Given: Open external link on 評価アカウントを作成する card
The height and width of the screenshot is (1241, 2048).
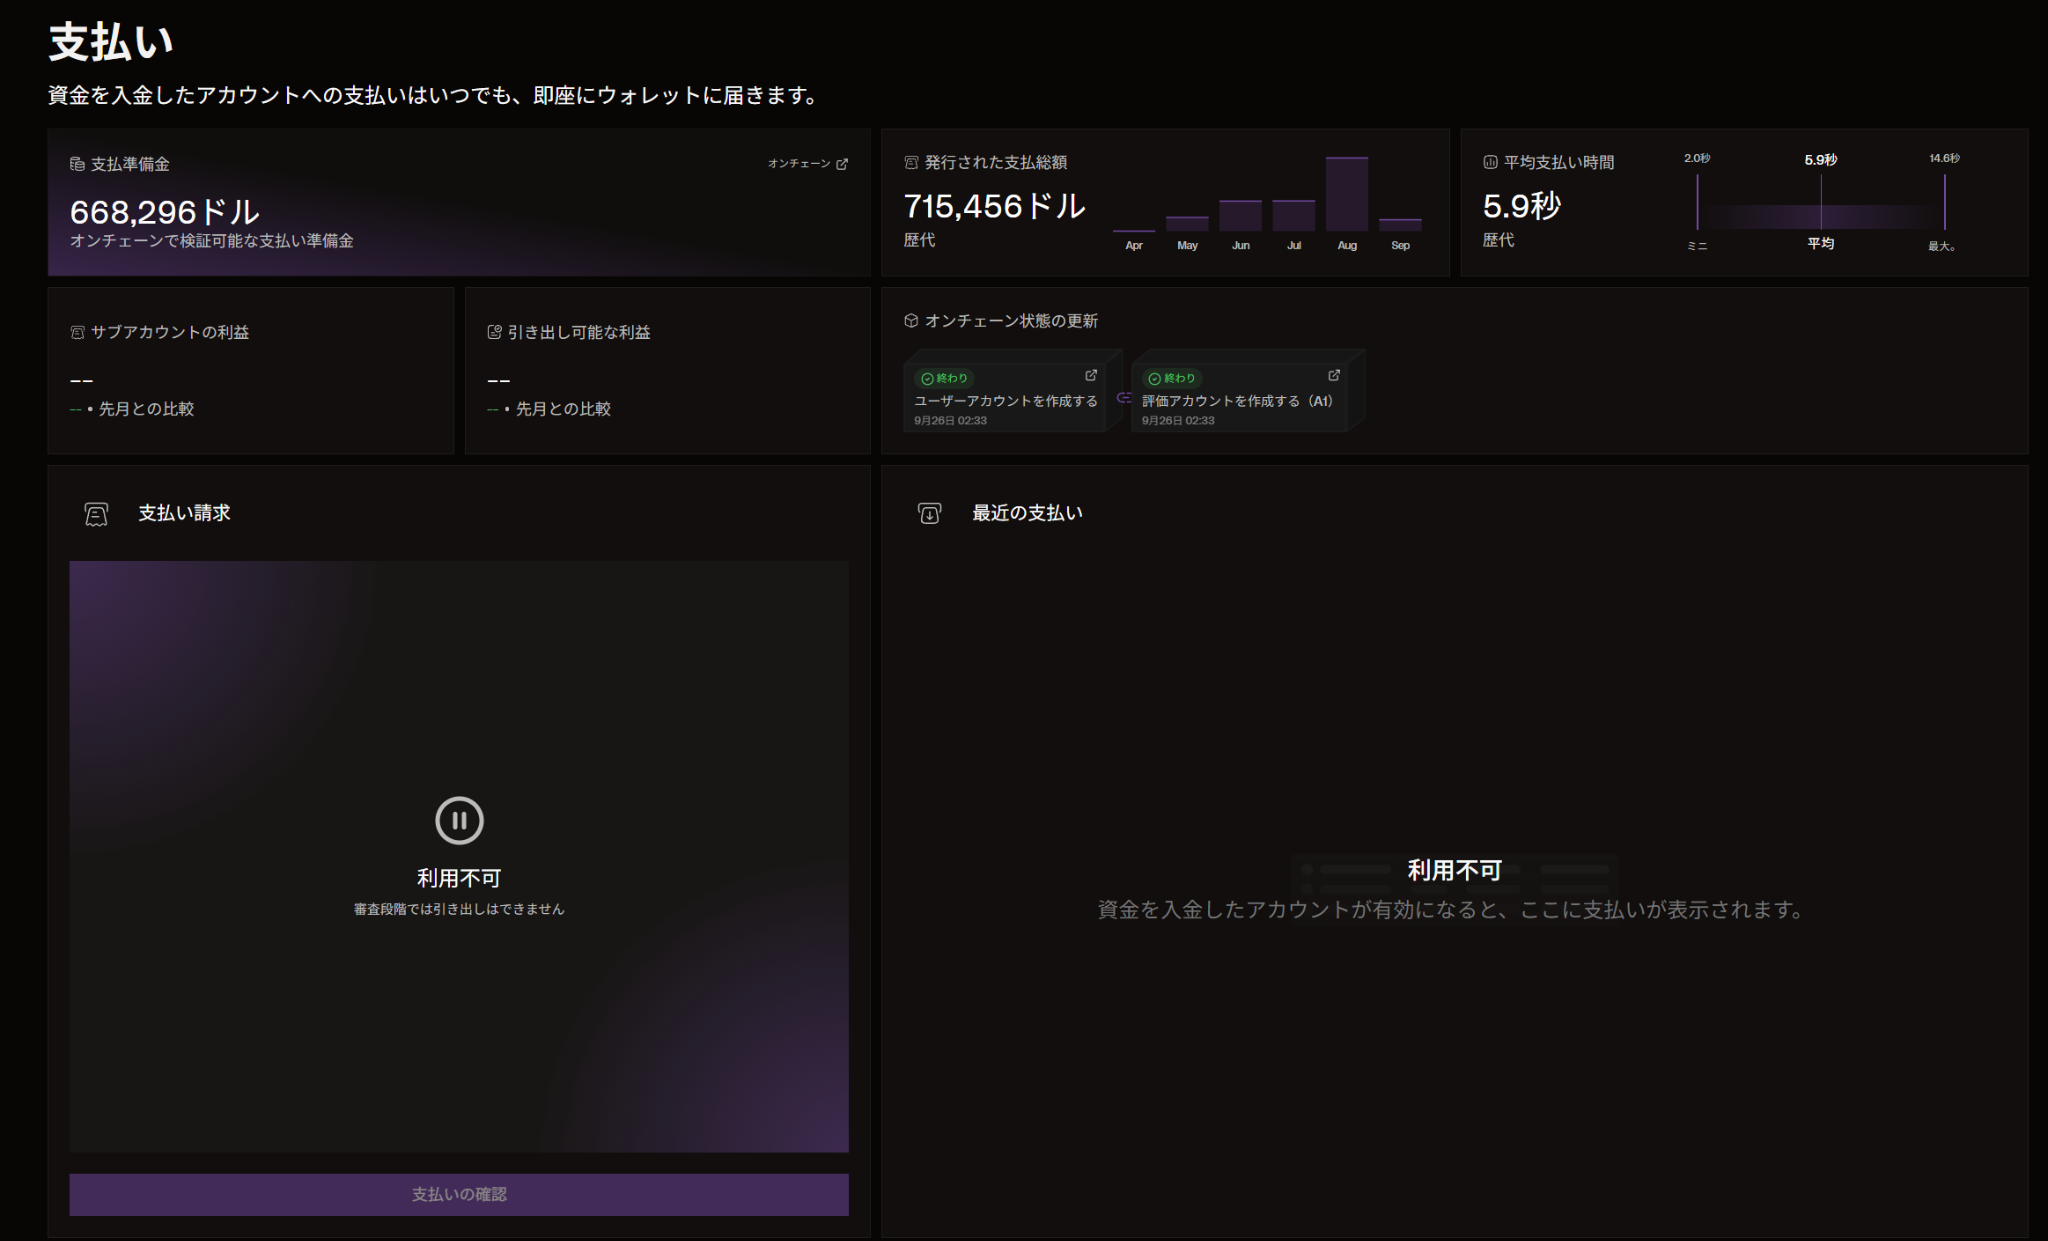Looking at the screenshot, I should click(x=1334, y=375).
